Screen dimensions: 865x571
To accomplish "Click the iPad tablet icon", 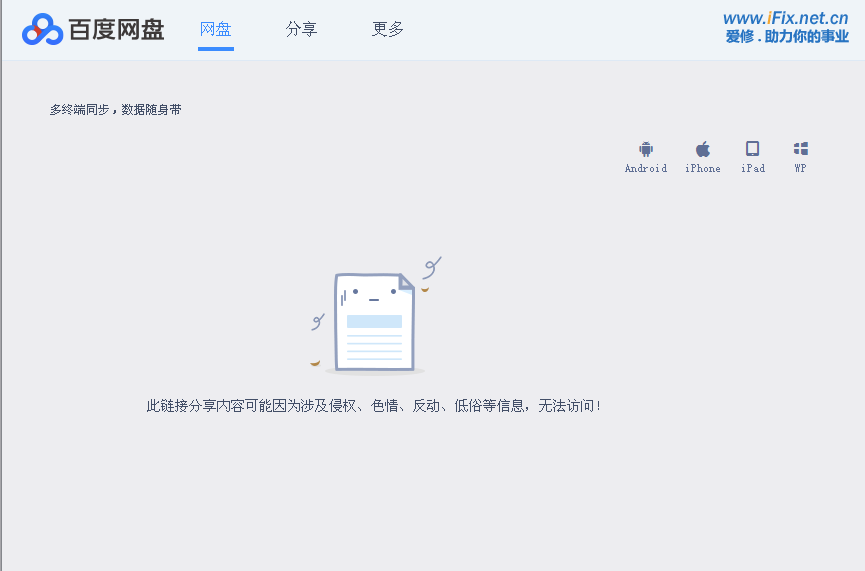I will (x=753, y=149).
